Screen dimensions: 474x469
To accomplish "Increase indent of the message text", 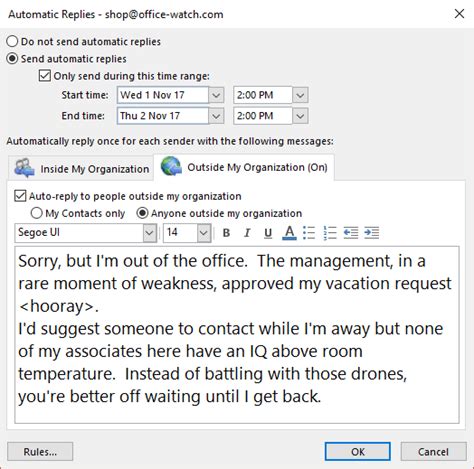I will [x=372, y=233].
